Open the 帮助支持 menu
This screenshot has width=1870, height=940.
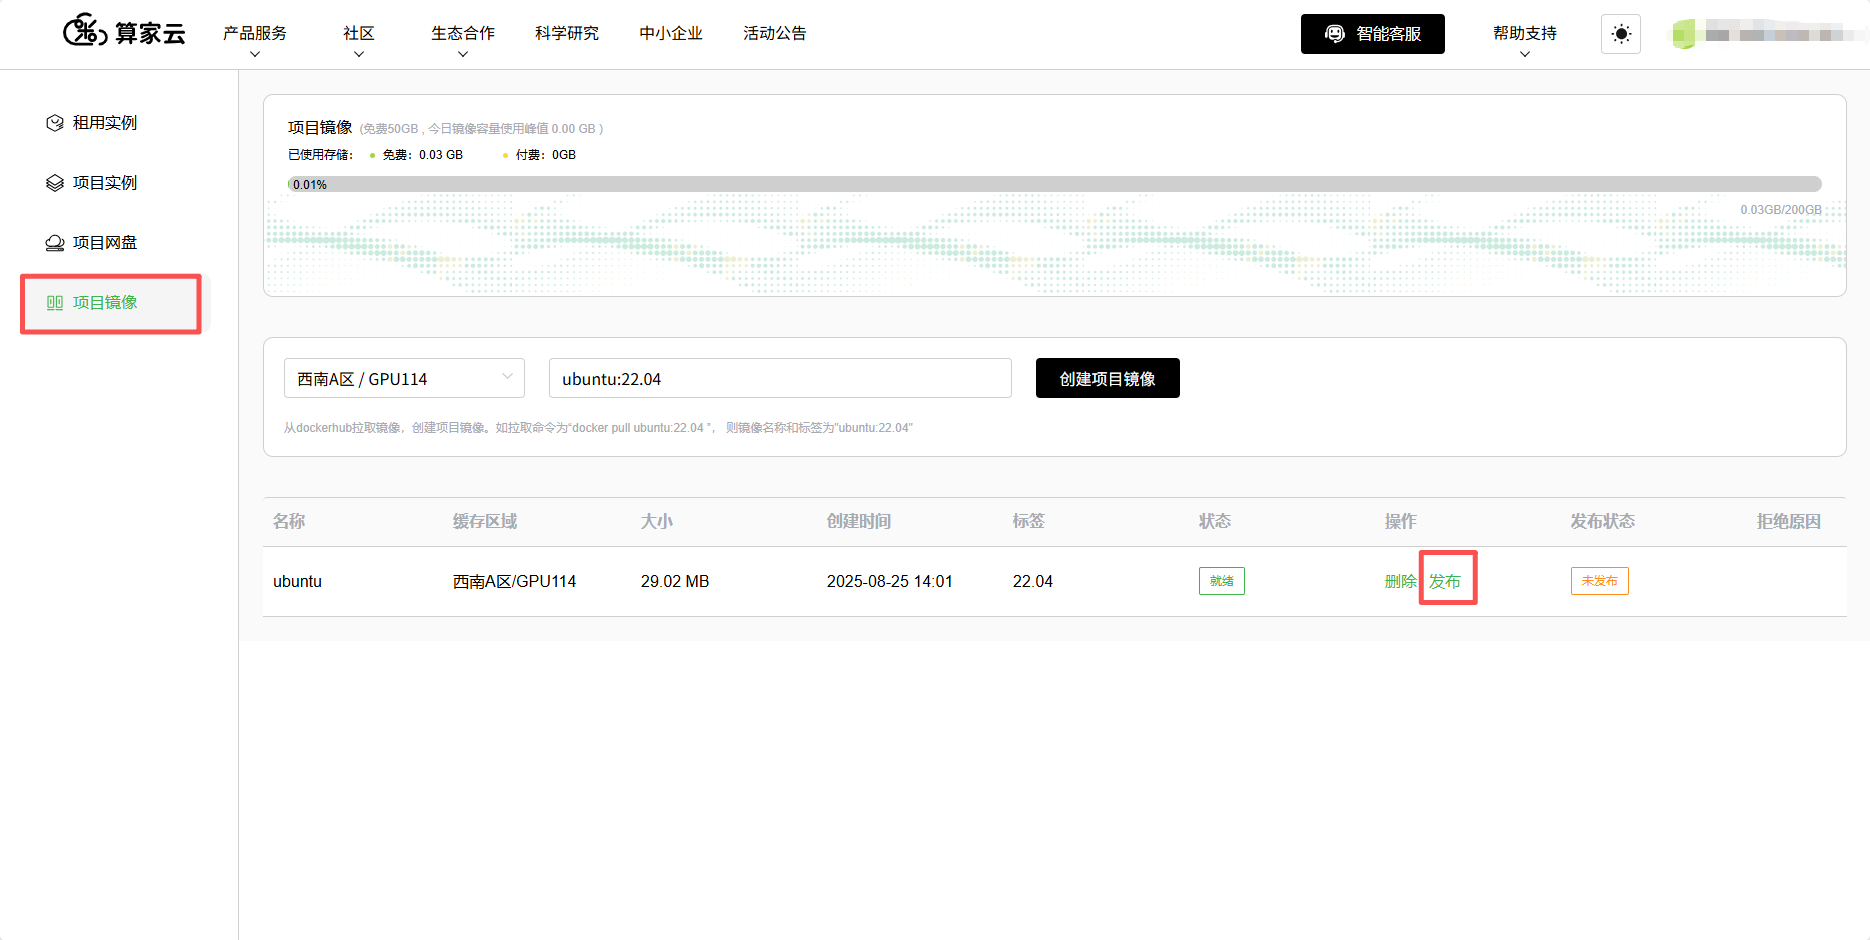(1525, 40)
